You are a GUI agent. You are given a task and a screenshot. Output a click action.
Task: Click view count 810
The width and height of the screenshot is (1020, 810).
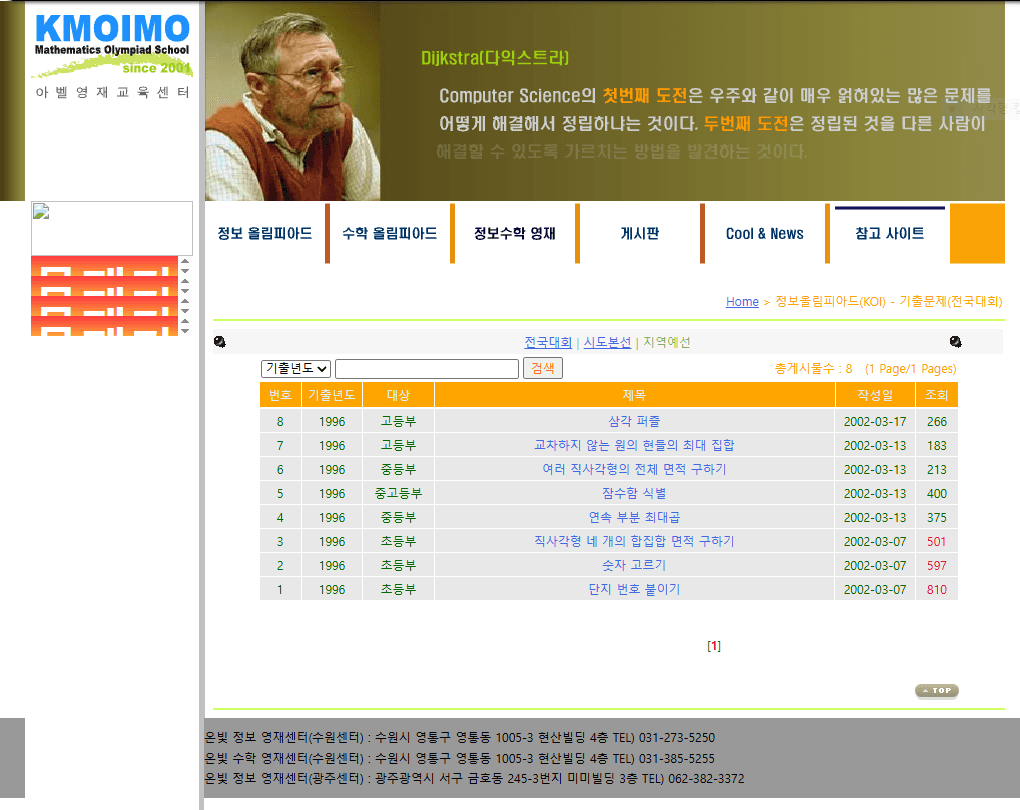coord(937,589)
